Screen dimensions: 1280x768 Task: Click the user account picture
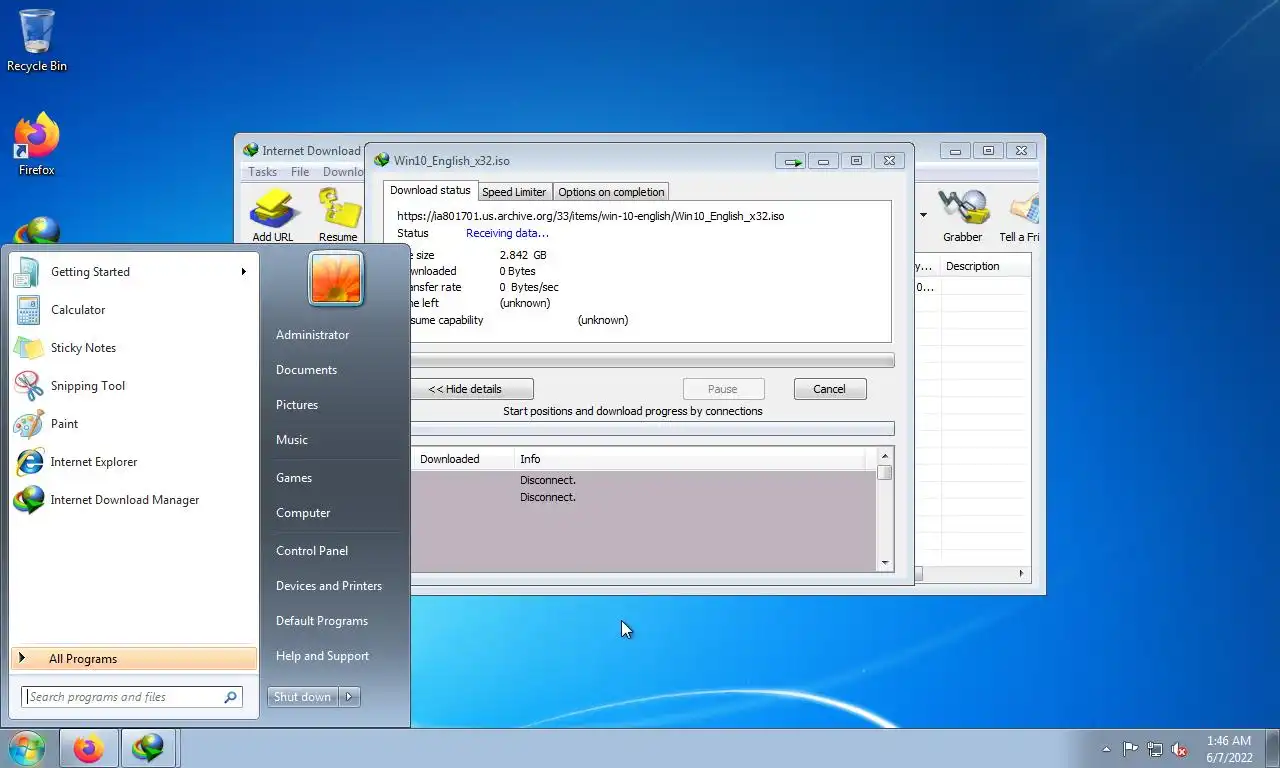pos(336,278)
